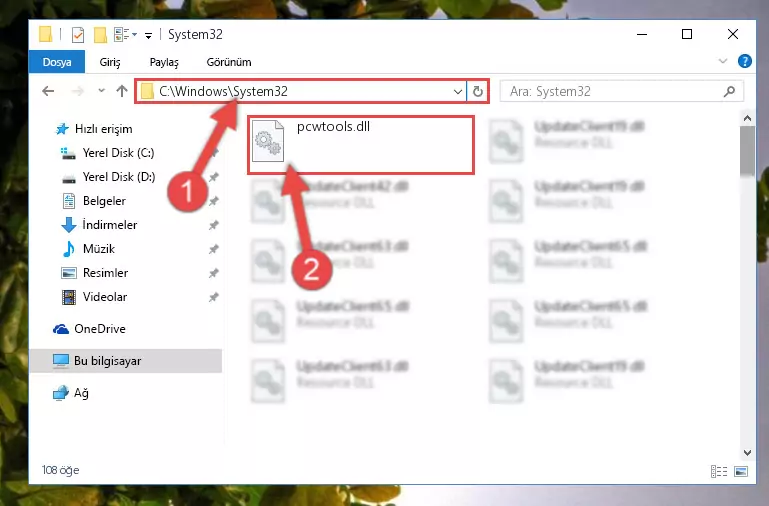
Task: Click the vertical scrollbar thumb
Action: click(x=747, y=151)
